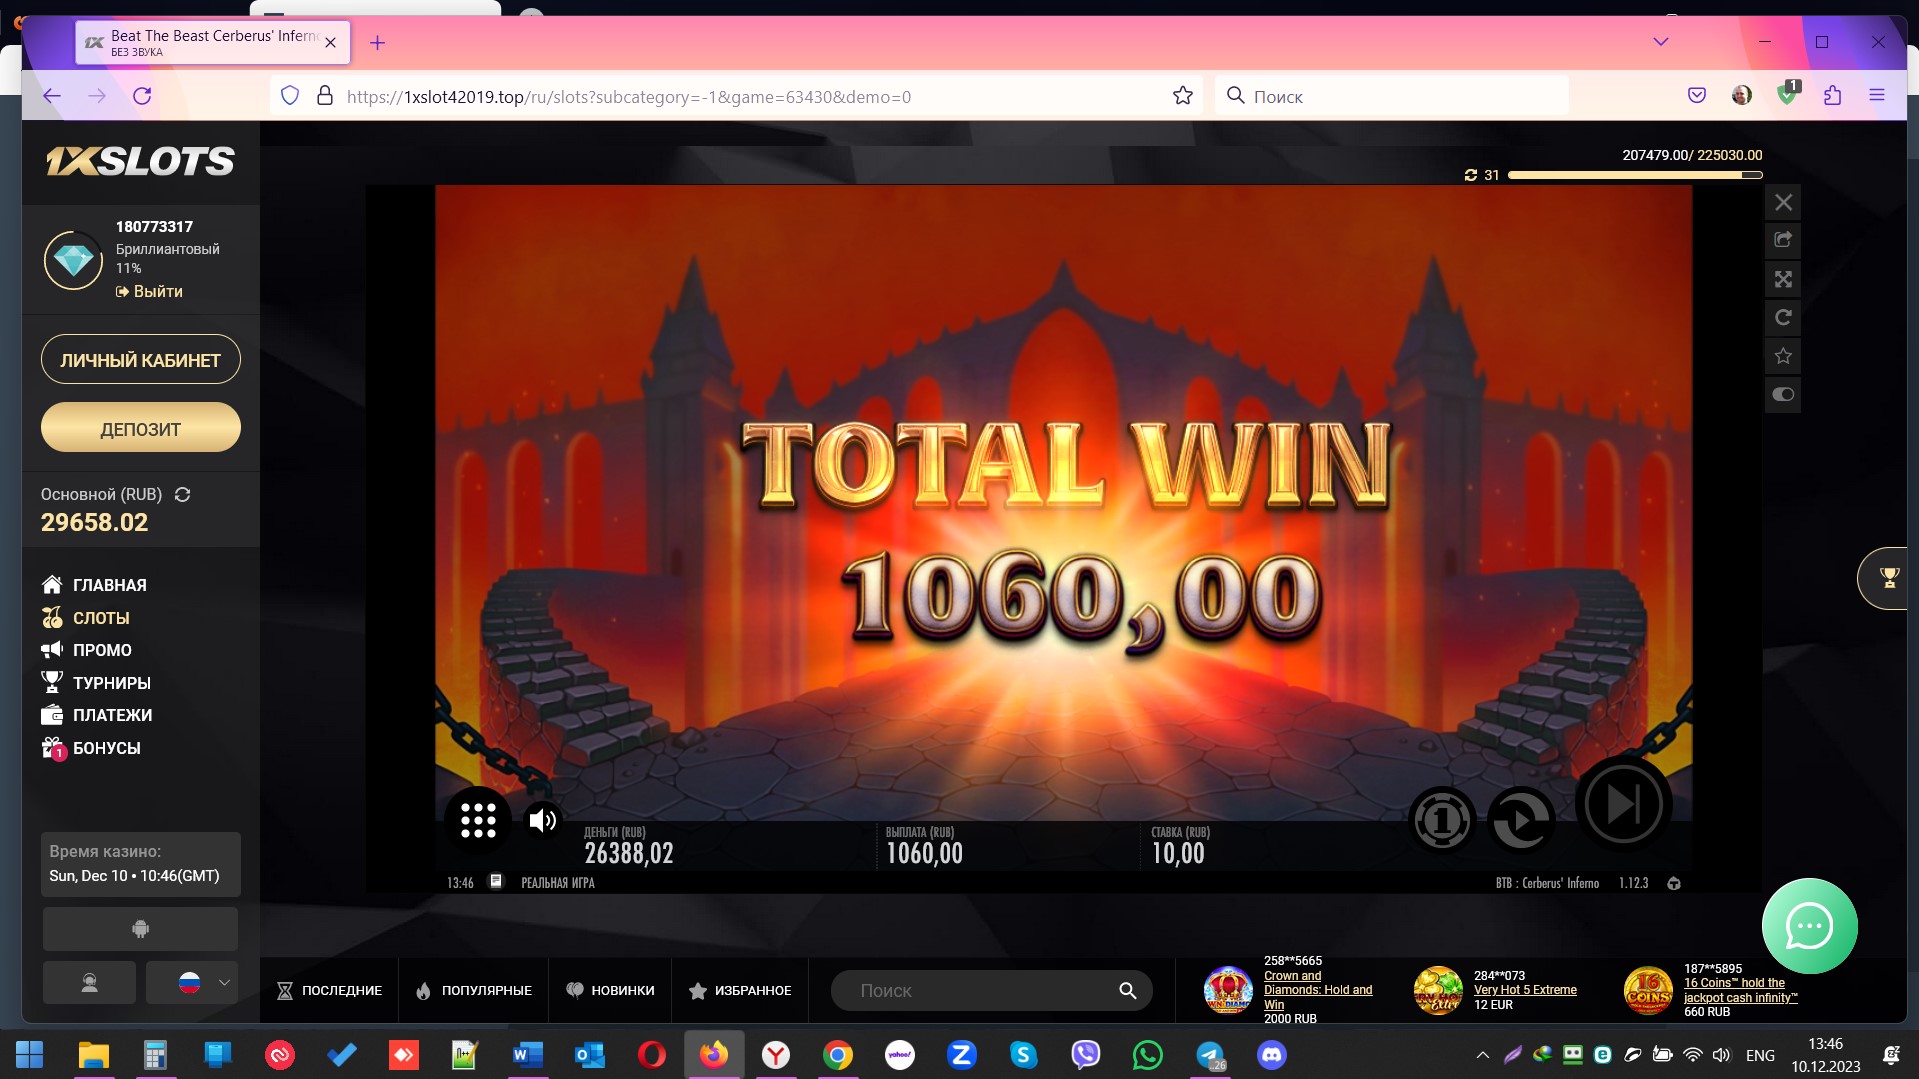Image resolution: width=1919 pixels, height=1079 pixels.
Task: Show ПОСЛЕДНИЕ games tab
Action: point(329,990)
